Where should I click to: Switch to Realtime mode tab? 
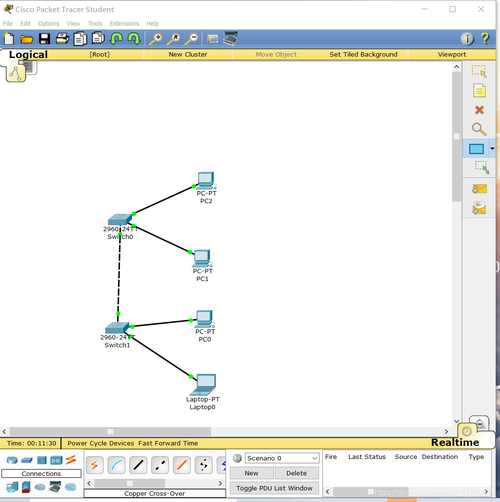(455, 442)
